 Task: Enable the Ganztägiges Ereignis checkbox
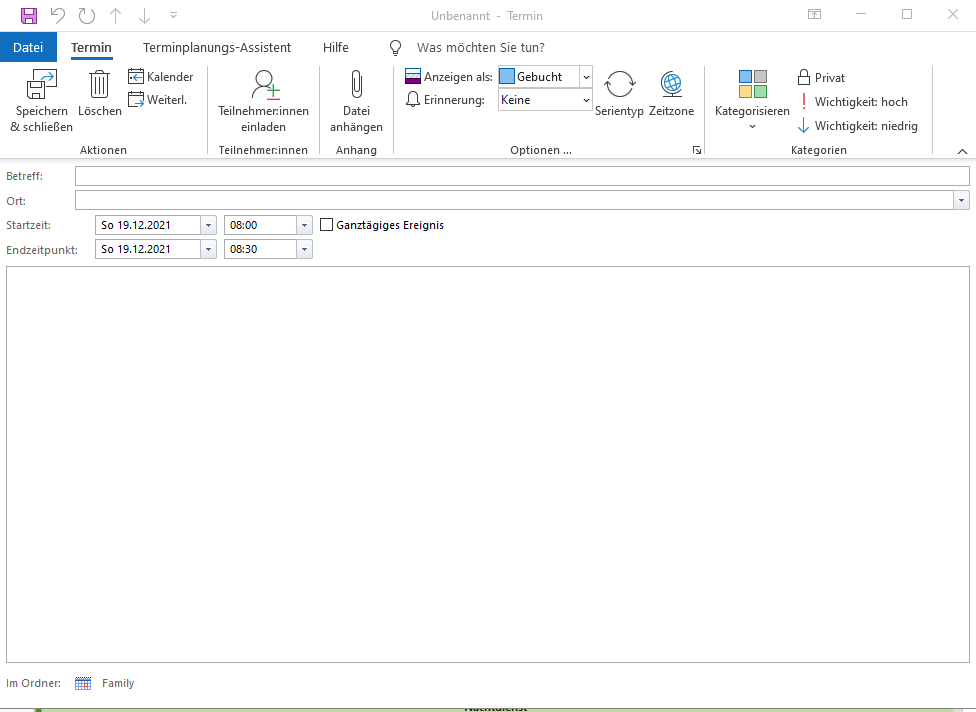point(326,225)
